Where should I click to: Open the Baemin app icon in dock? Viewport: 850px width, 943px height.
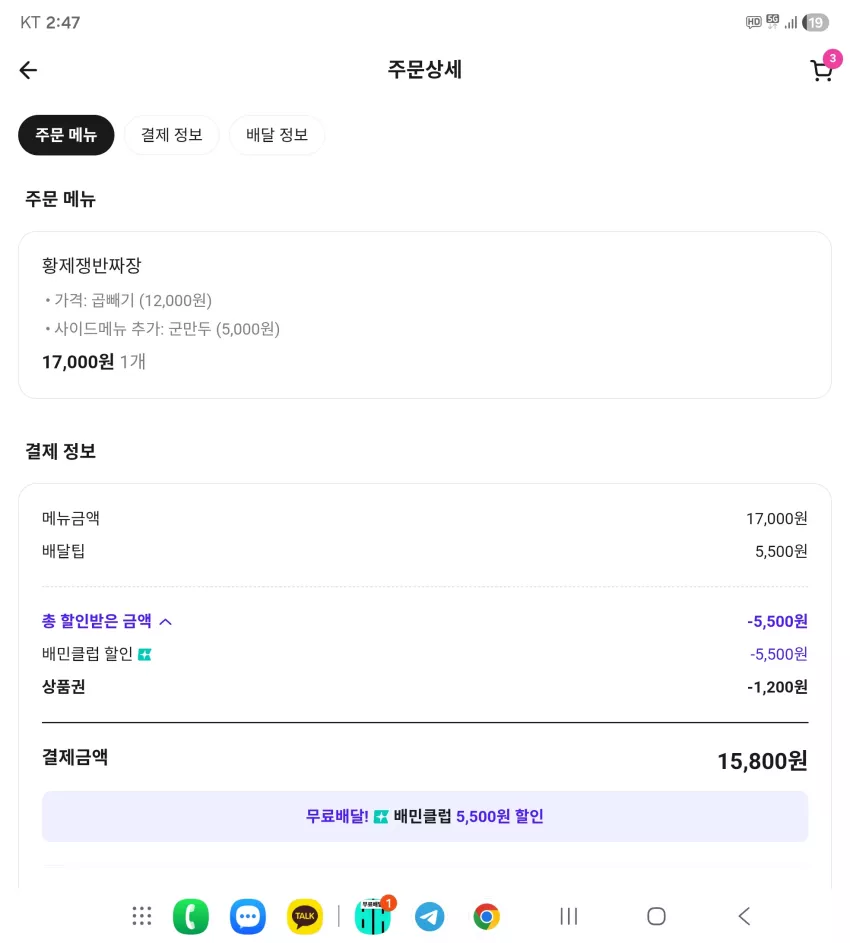(373, 916)
